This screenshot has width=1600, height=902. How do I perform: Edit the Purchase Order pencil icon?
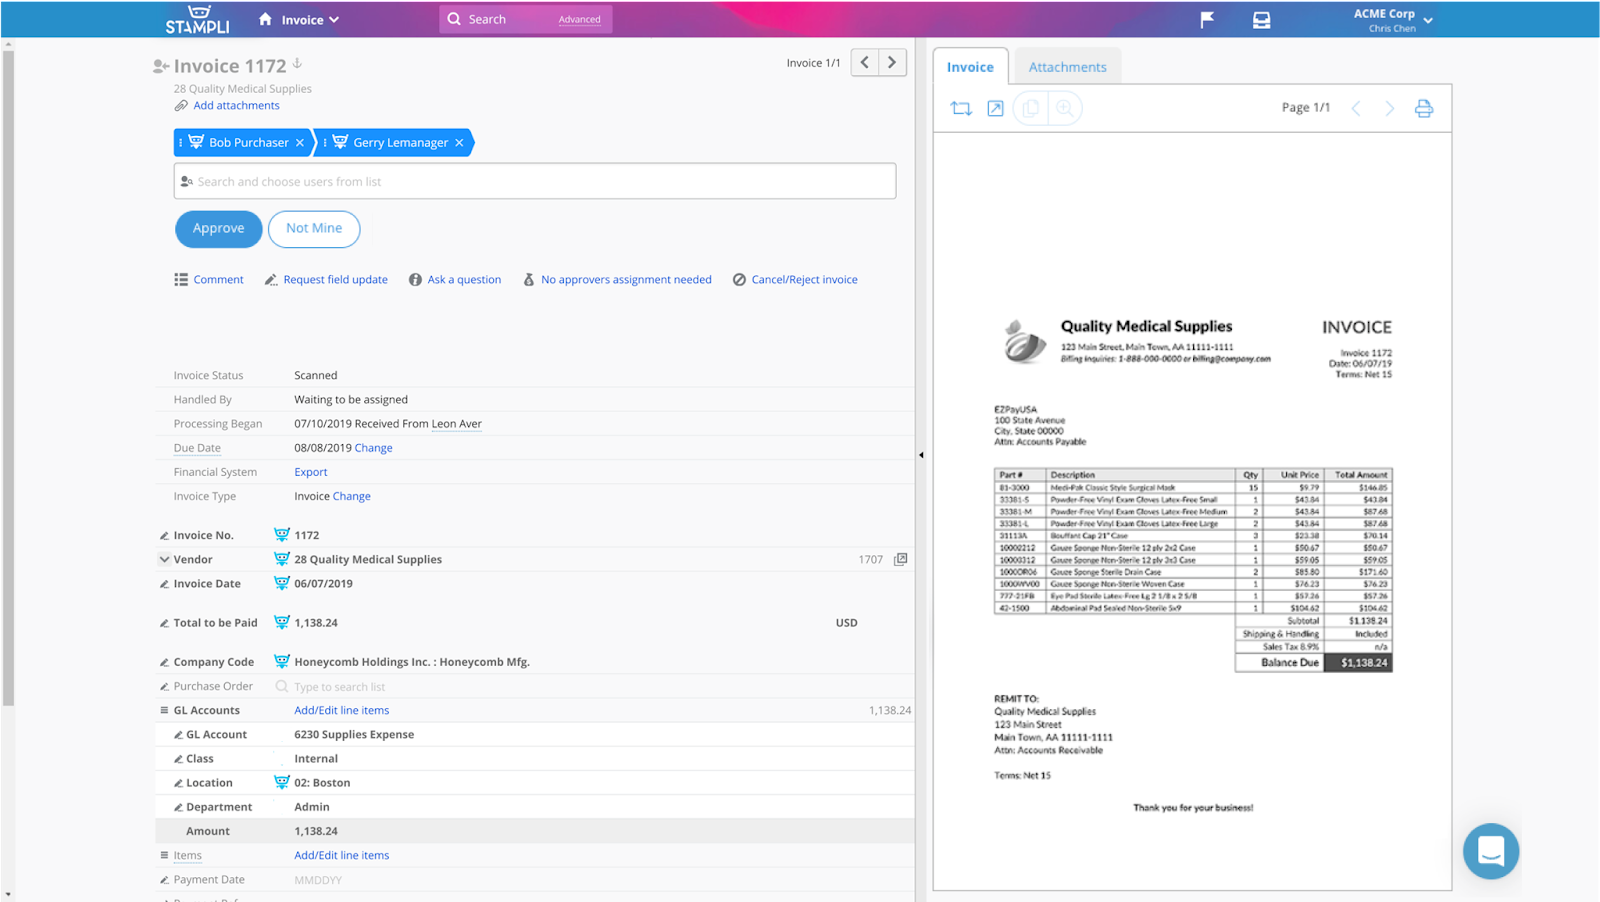[164, 687]
